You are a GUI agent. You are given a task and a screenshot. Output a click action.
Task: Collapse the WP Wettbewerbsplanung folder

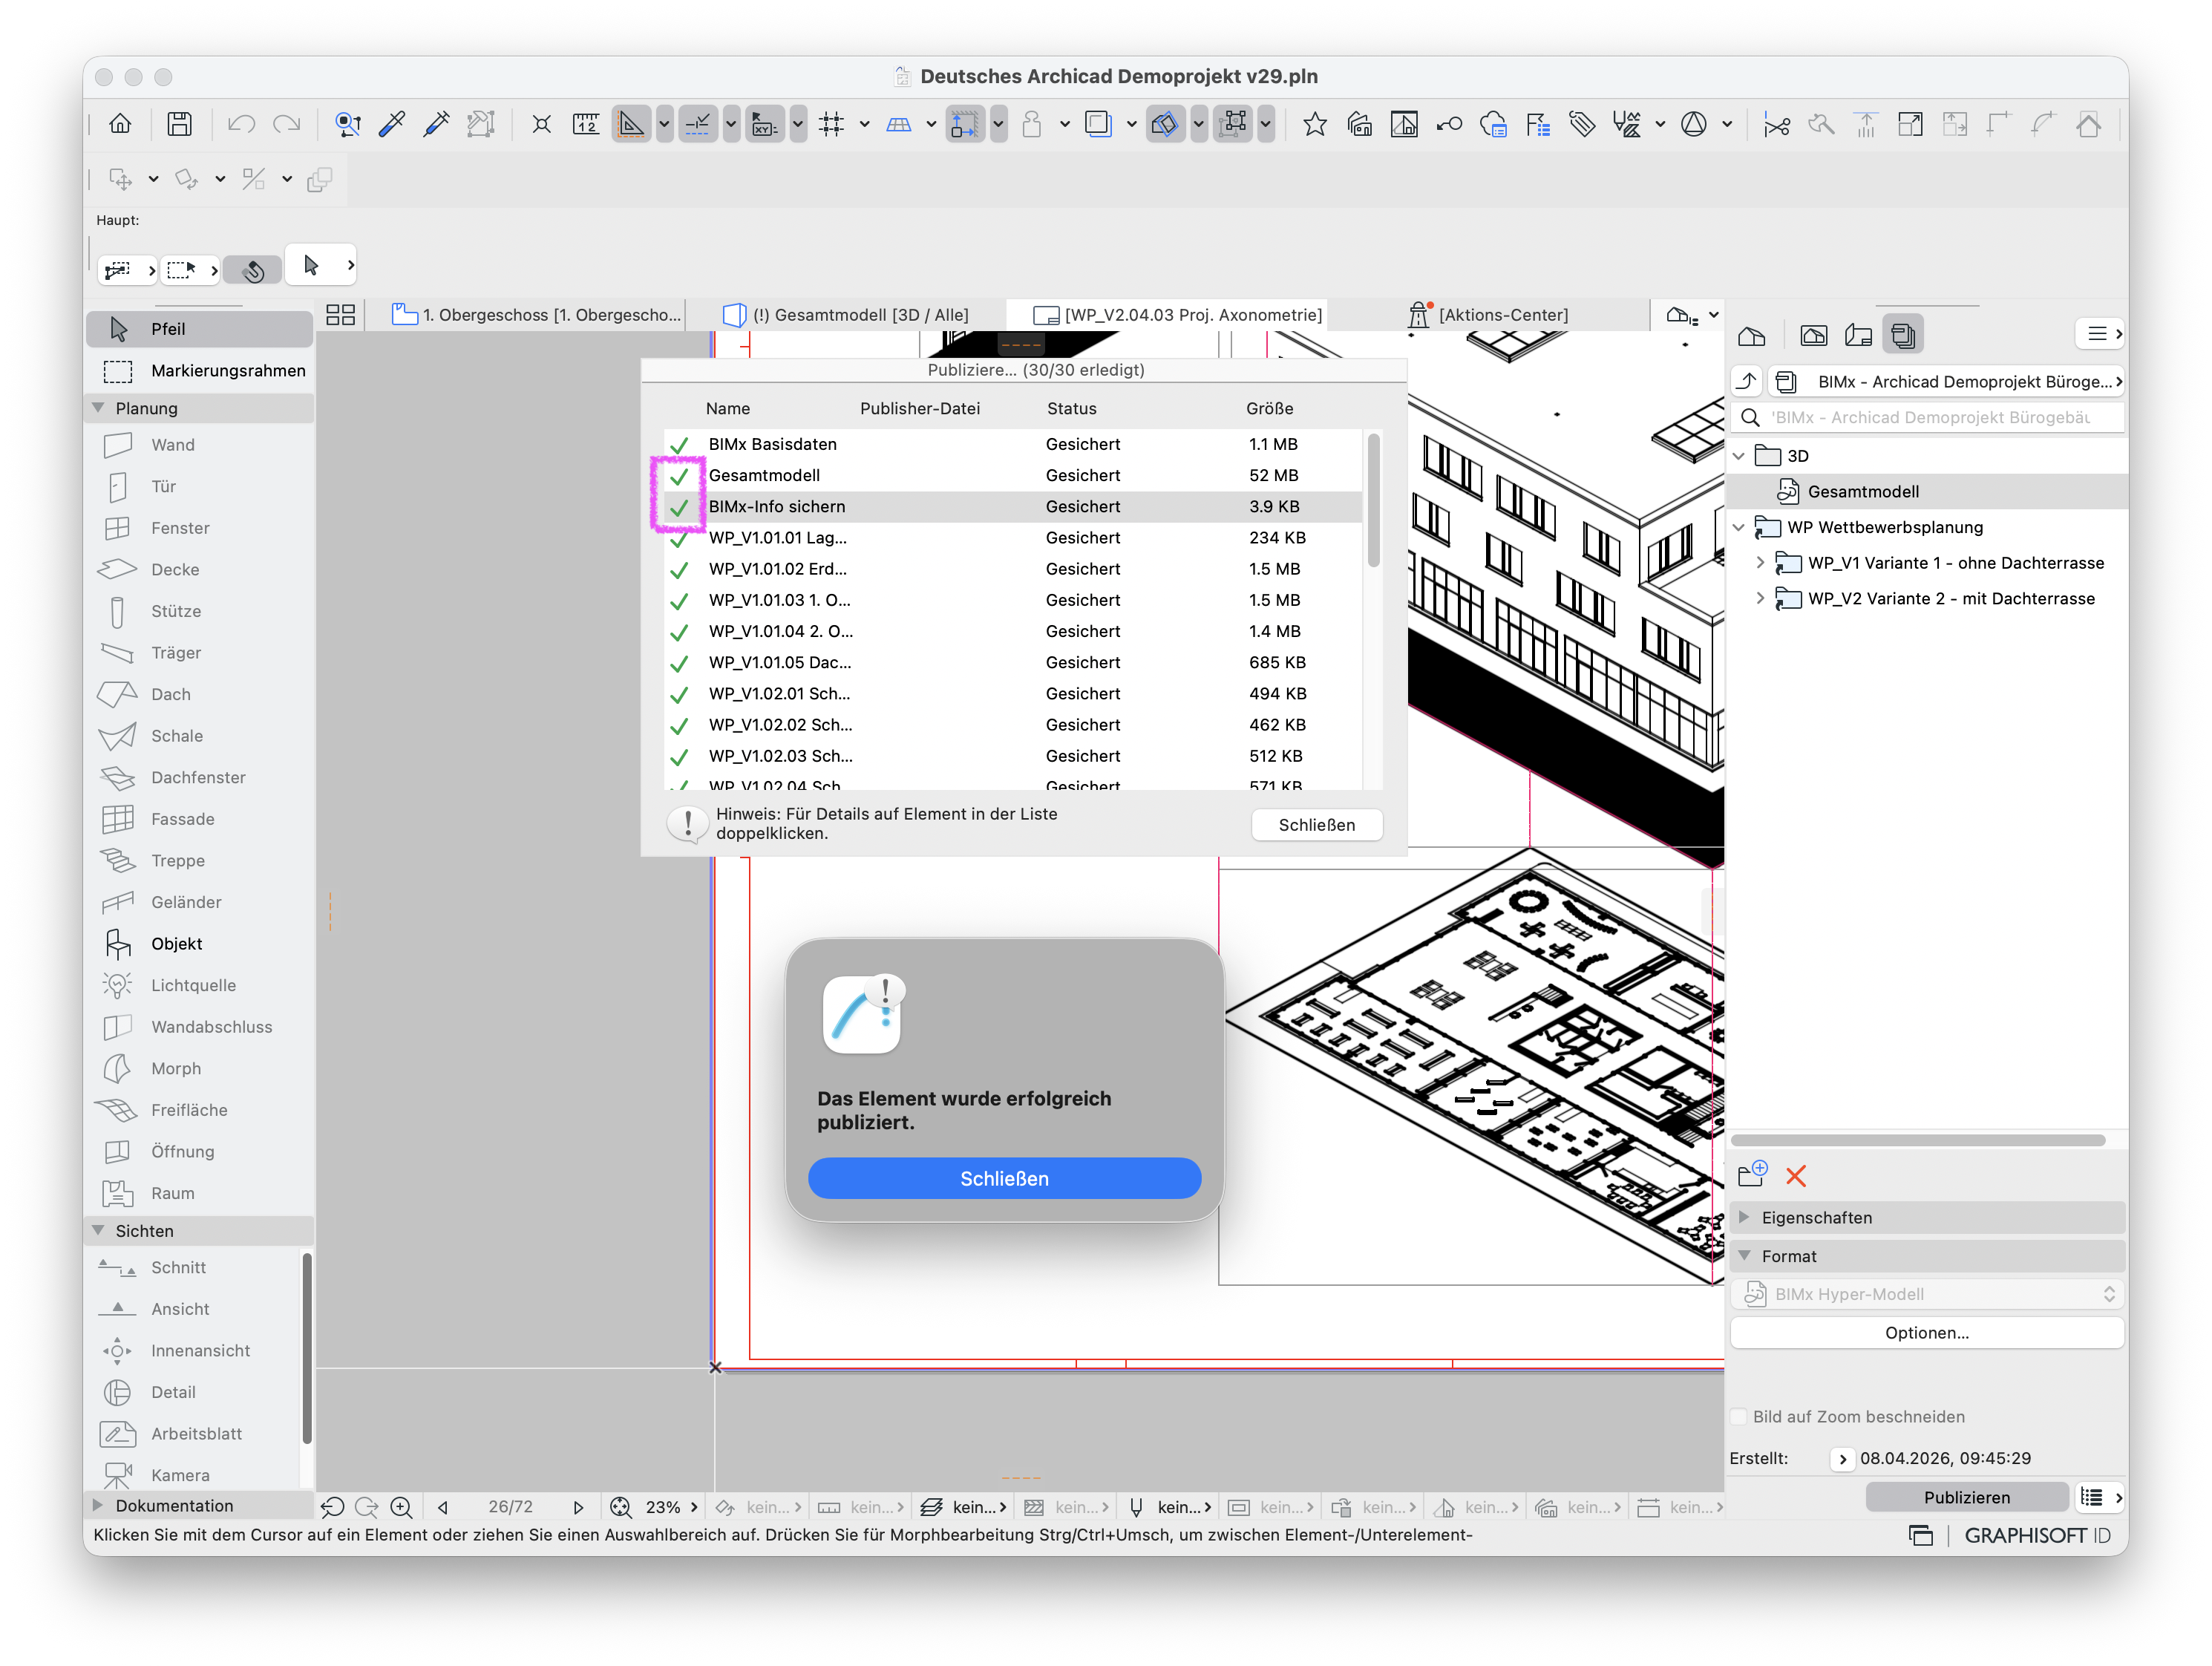(1739, 527)
